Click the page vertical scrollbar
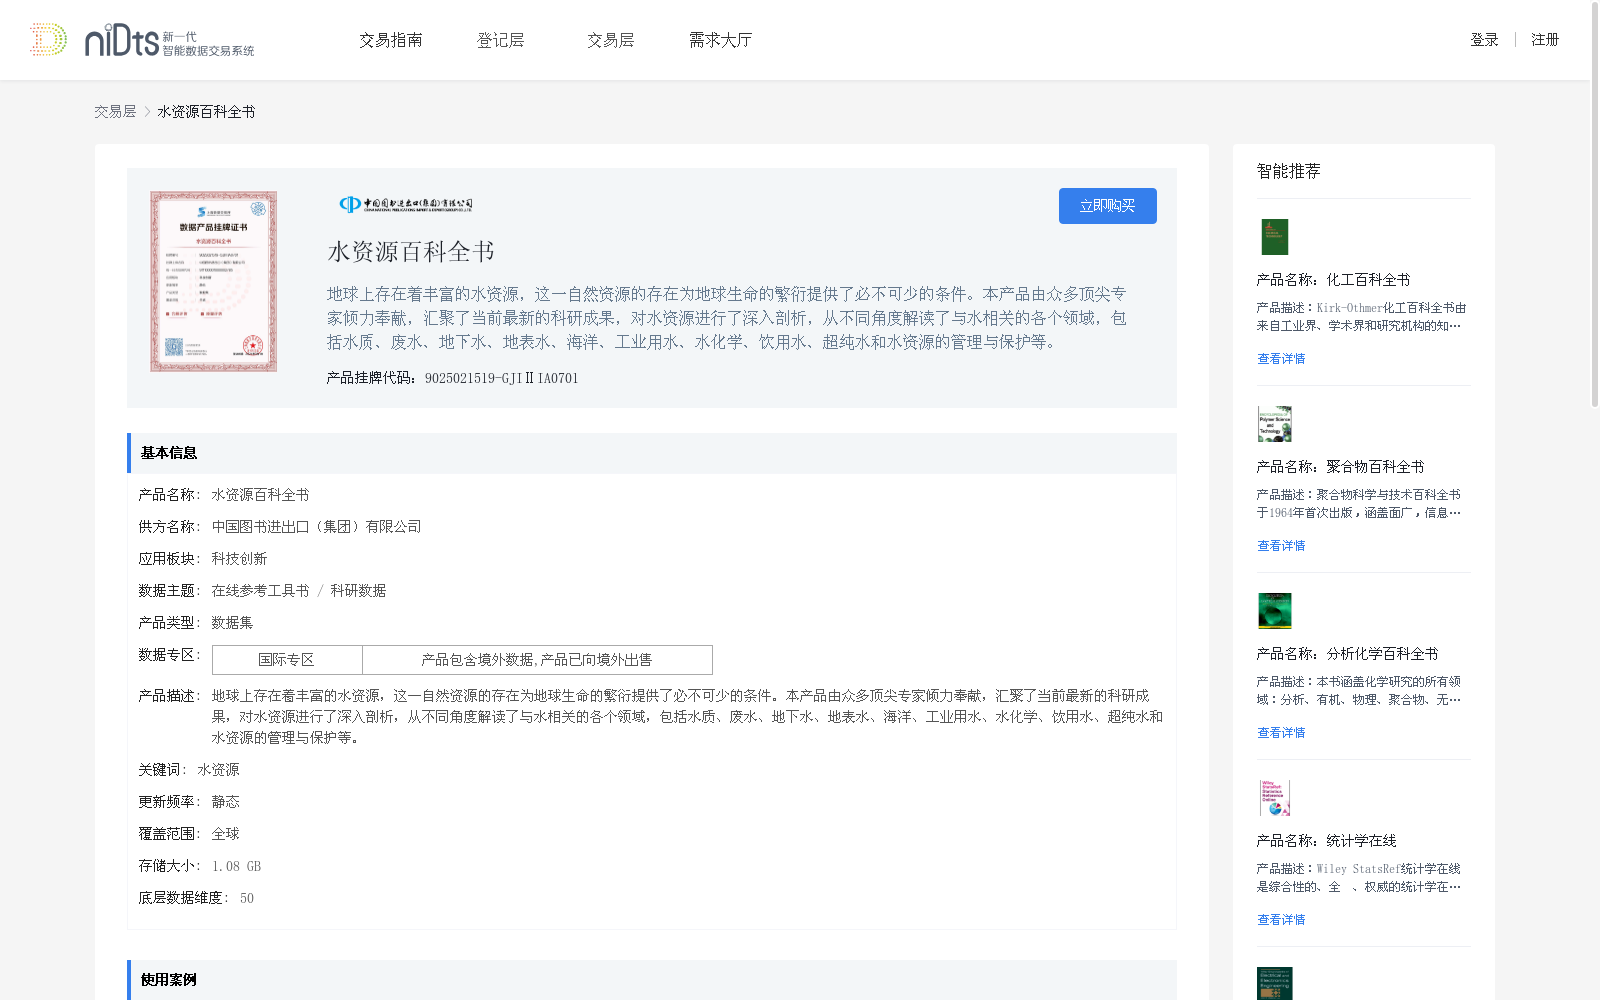Screen dimensions: 1600x1000 point(1595,205)
